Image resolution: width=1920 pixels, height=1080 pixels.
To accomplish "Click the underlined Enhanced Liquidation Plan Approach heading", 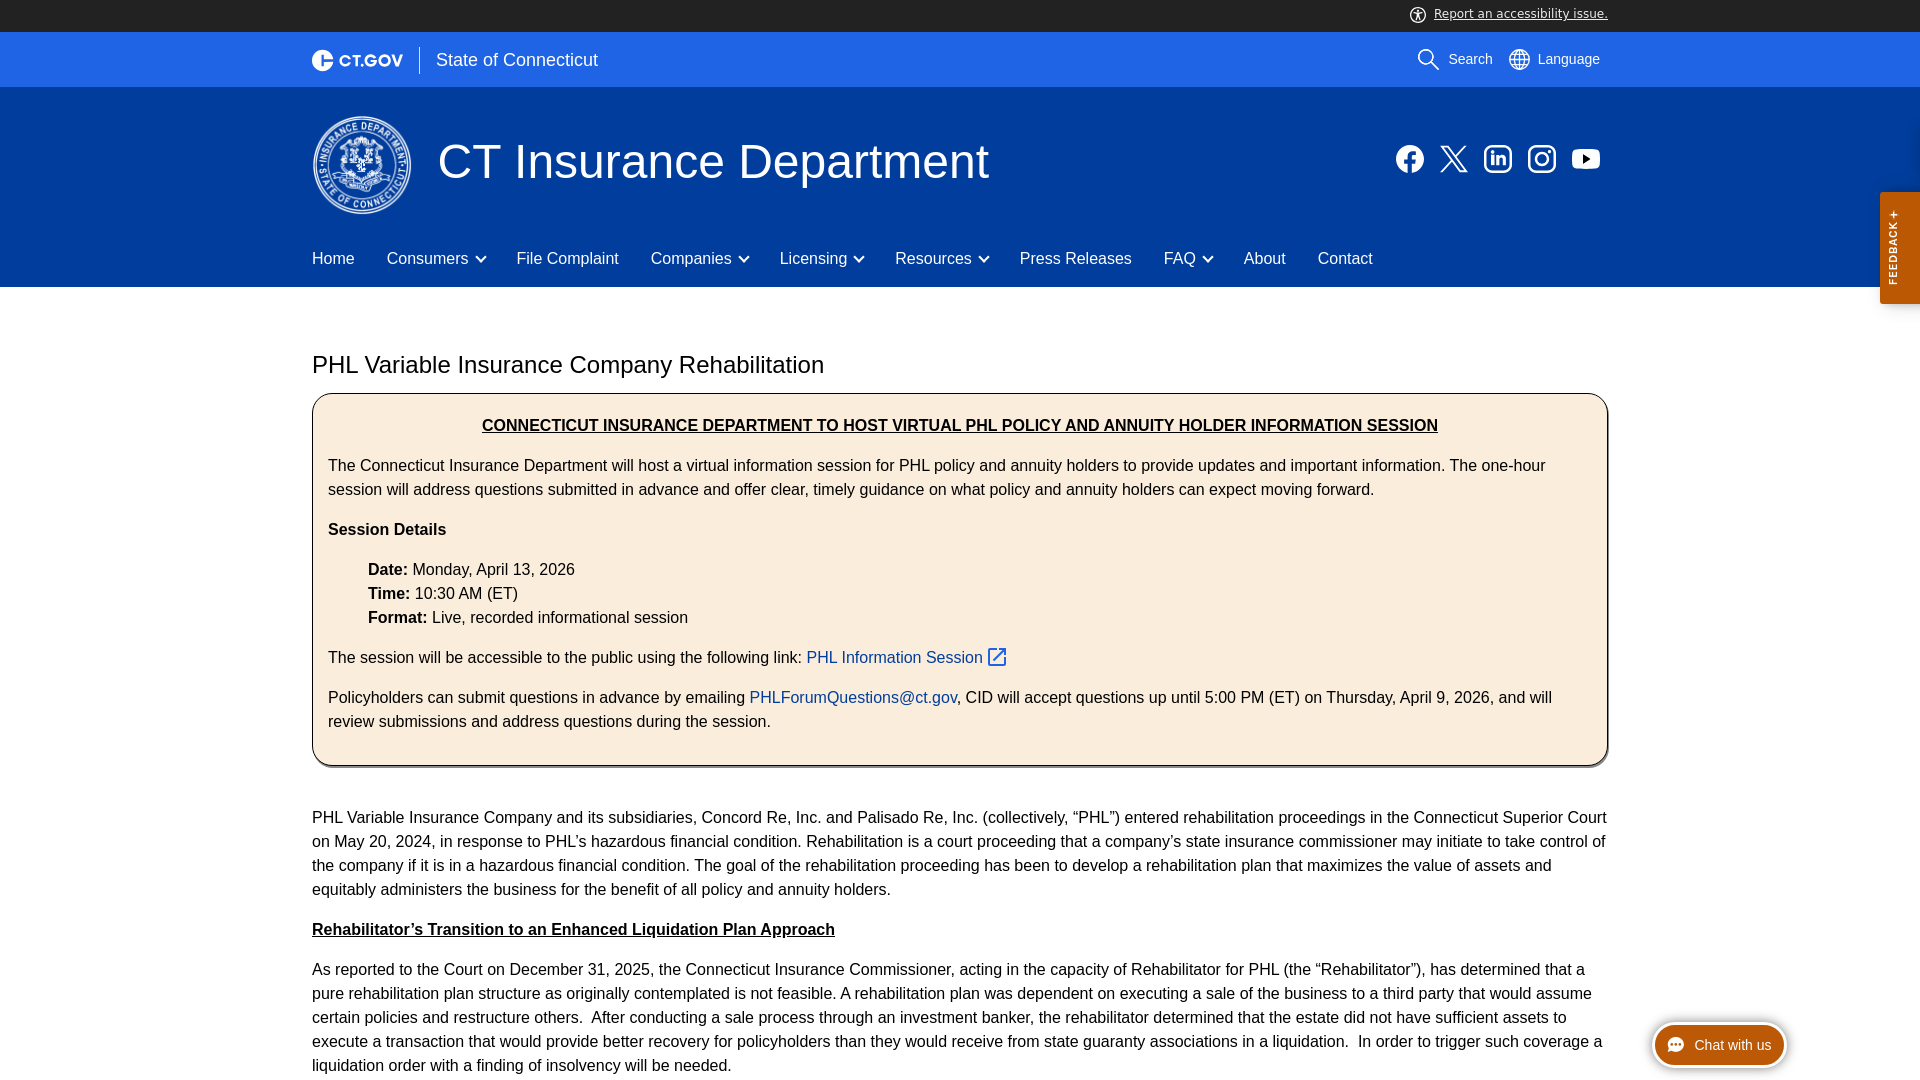I will (x=573, y=930).
